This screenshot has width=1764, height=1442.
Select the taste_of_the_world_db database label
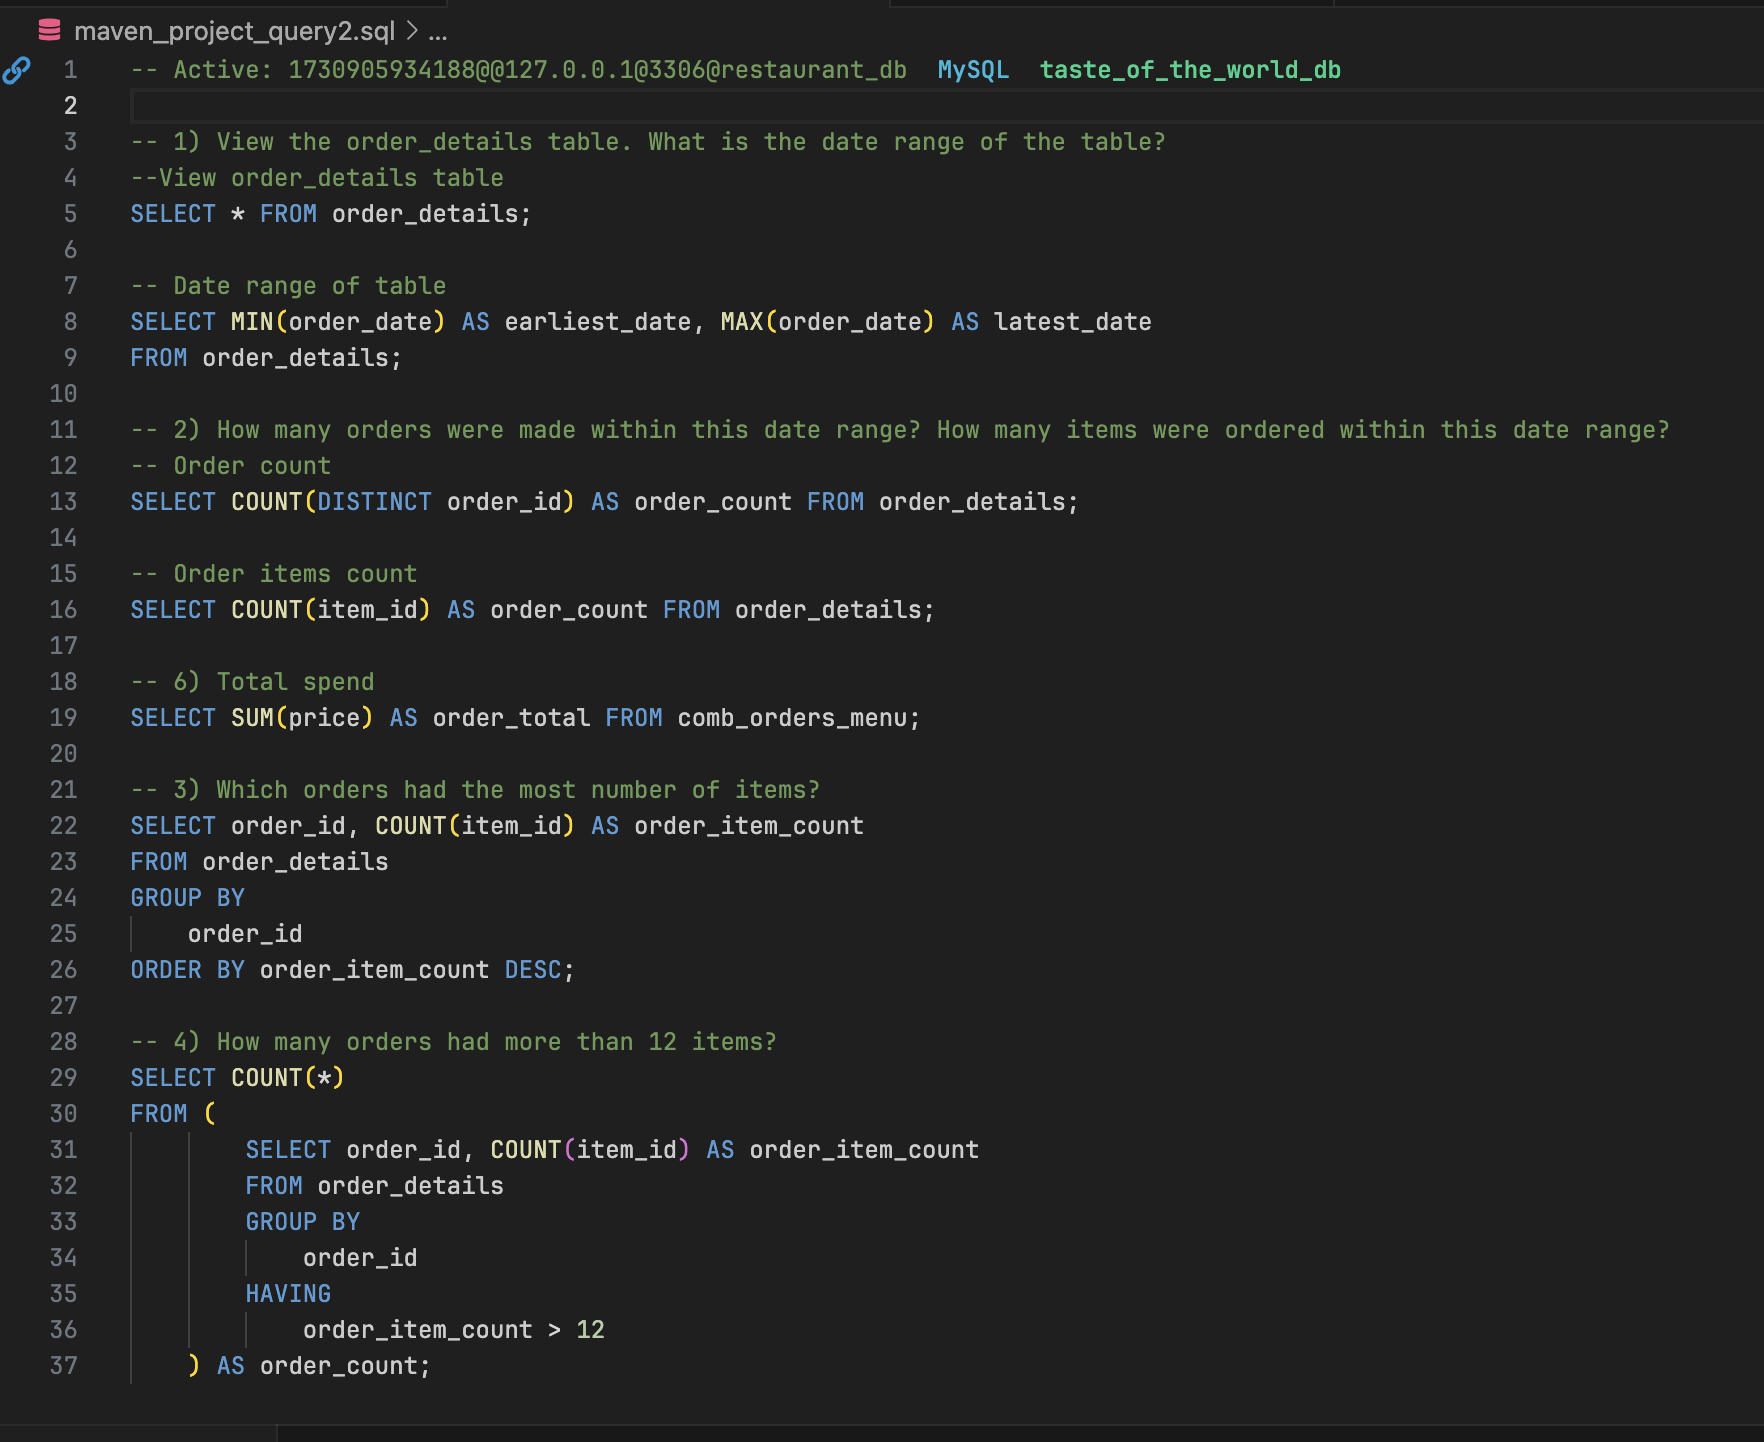click(x=1190, y=70)
